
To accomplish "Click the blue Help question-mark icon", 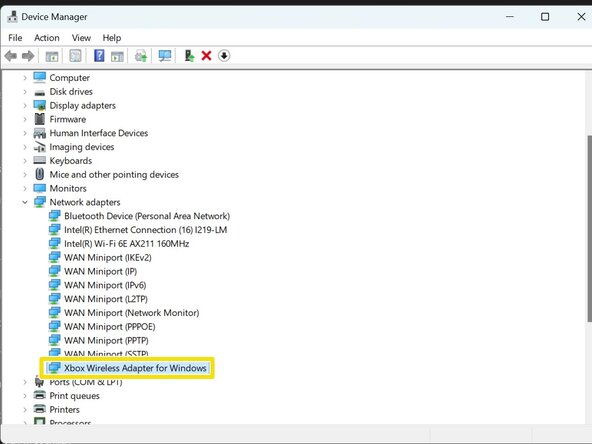I will point(99,56).
